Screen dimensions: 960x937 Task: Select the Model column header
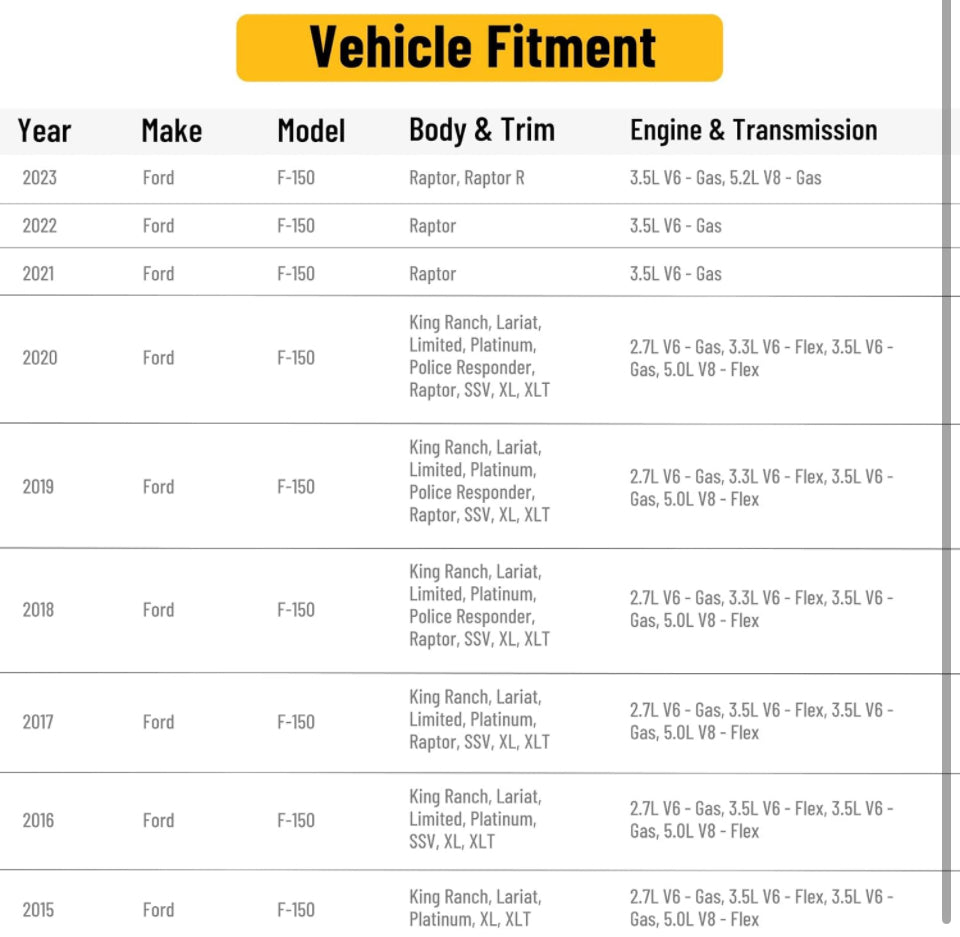tap(311, 130)
